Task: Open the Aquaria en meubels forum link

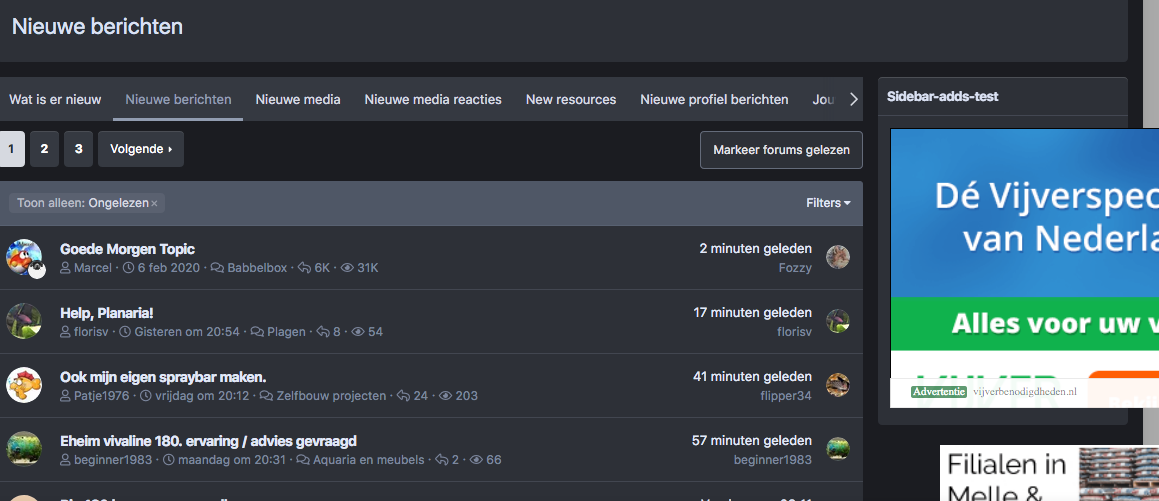Action: pyautogui.click(x=369, y=460)
